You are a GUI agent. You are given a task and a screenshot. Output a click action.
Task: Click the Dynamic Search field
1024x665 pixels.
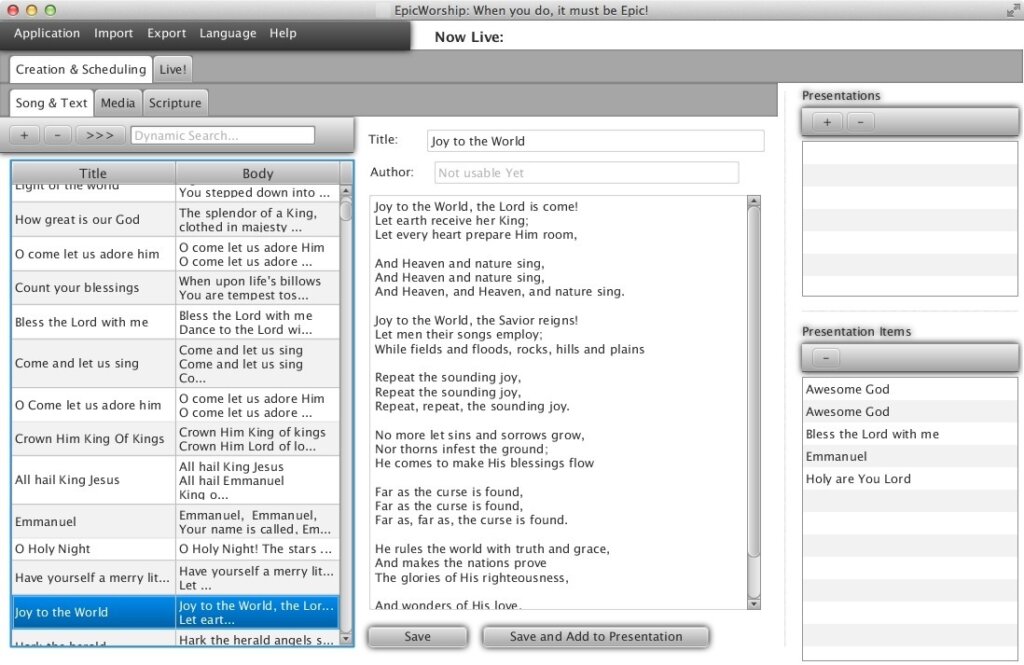click(x=222, y=134)
